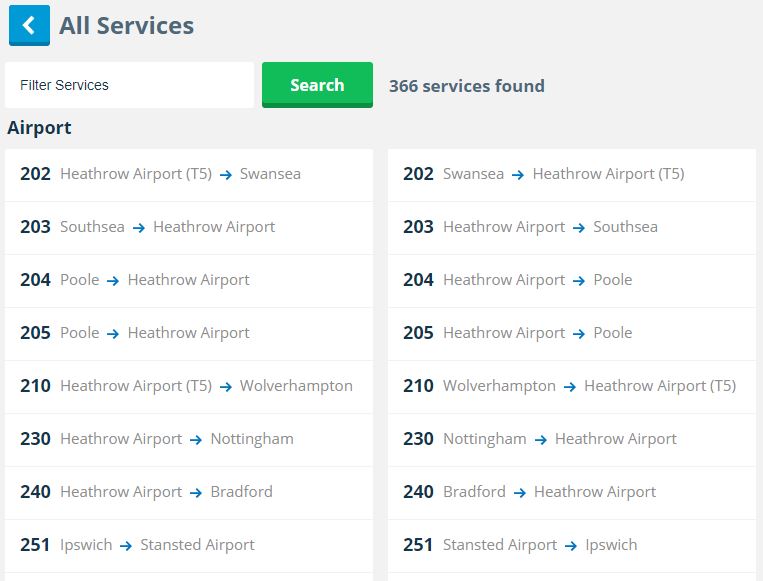Image resolution: width=763 pixels, height=581 pixels.
Task: Select 203 Southsea to Heathrow Airport service
Action: click(188, 227)
